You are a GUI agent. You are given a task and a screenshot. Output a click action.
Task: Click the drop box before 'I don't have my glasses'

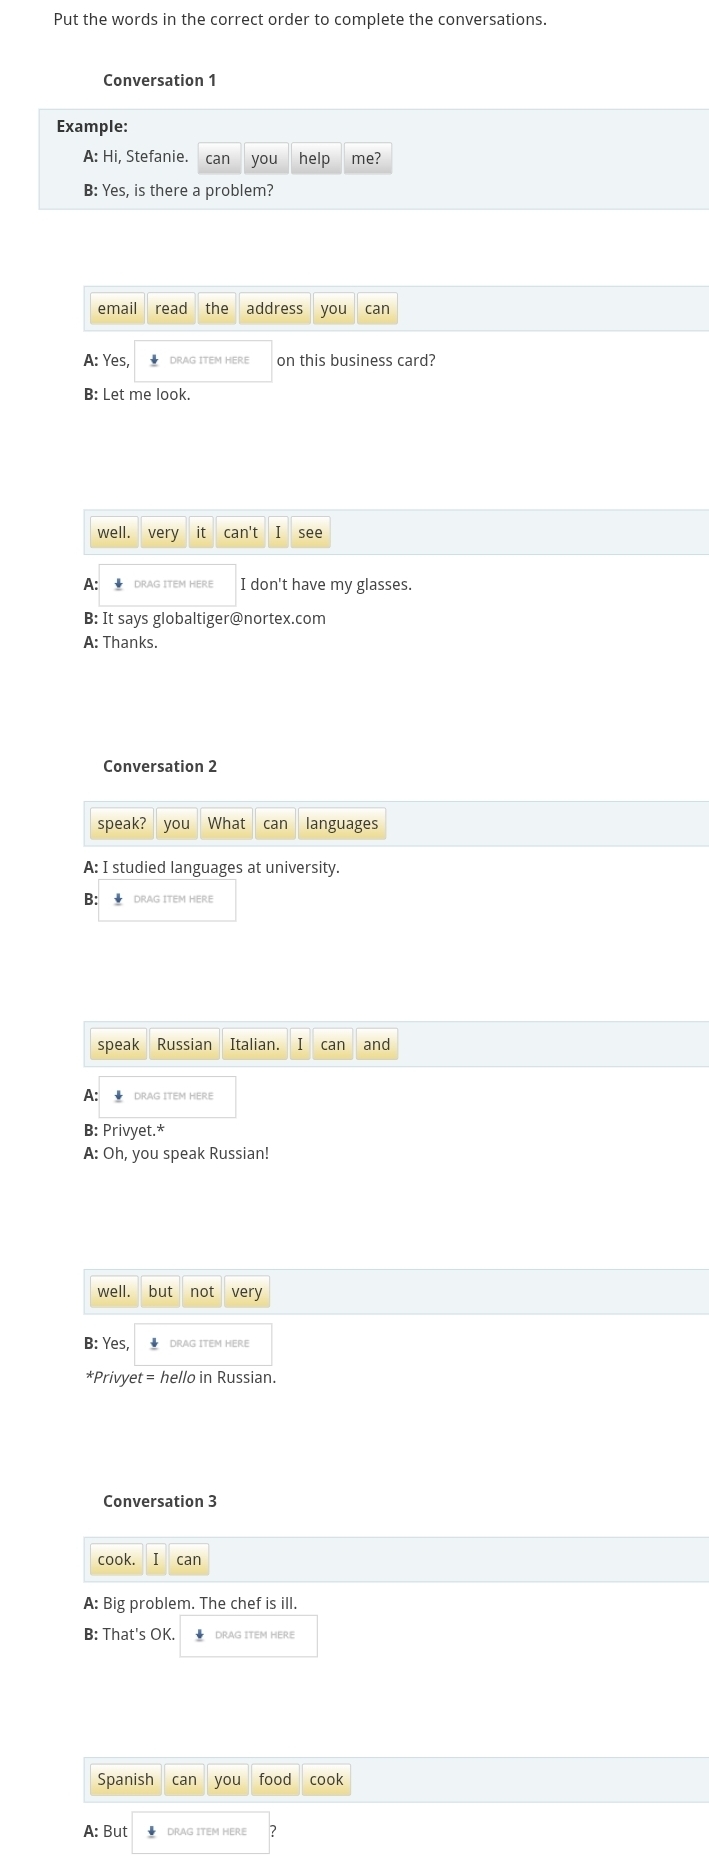tap(167, 585)
